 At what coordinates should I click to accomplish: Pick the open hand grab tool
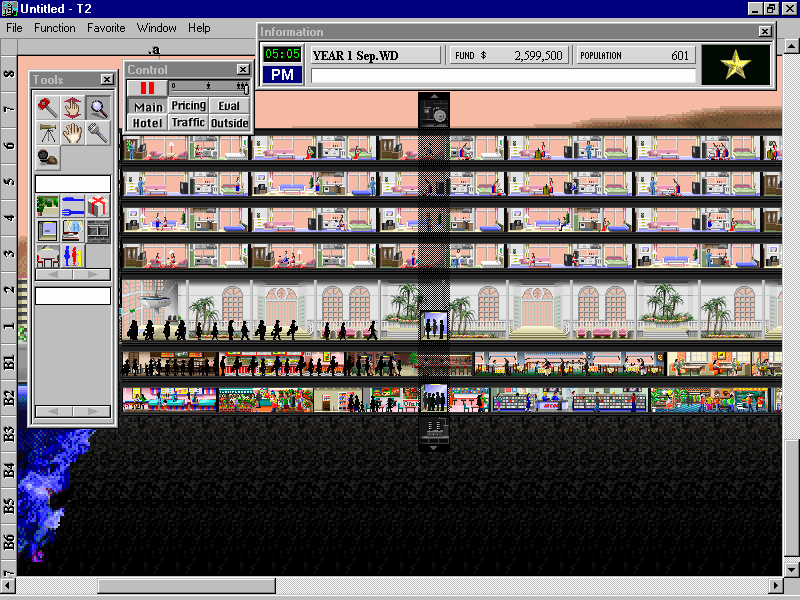click(x=72, y=132)
